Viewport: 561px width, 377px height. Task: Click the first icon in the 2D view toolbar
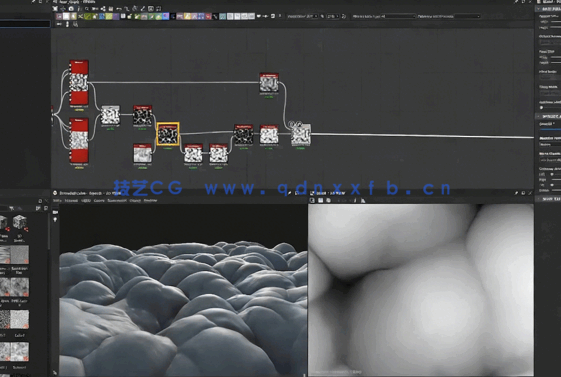[312, 200]
